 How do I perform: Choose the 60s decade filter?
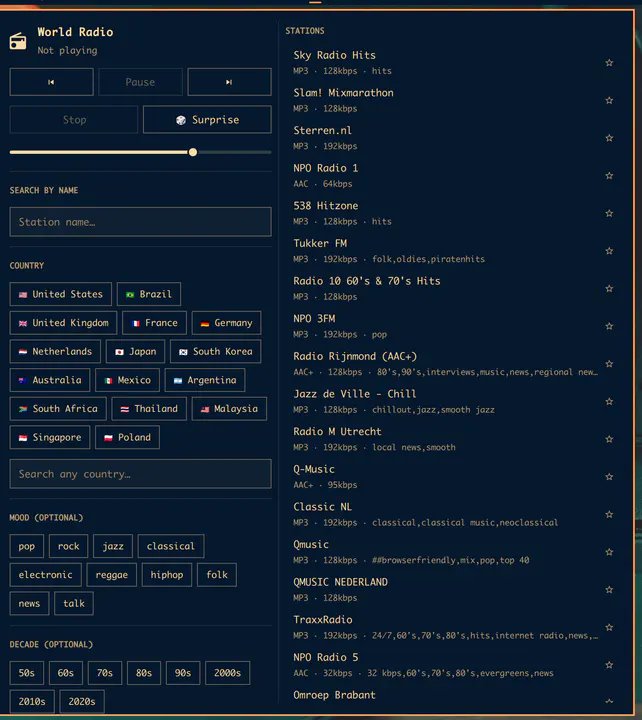(66, 673)
